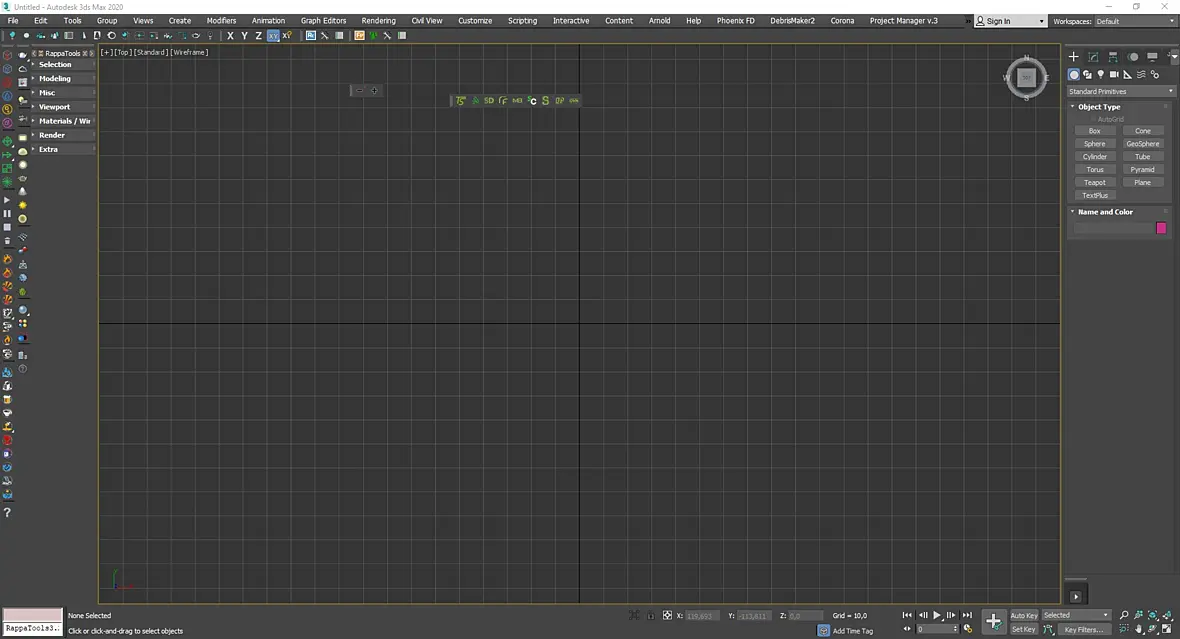Viewport: 1180px width, 639px height.
Task: Select the Pan View hand tool
Action: click(x=1139, y=629)
